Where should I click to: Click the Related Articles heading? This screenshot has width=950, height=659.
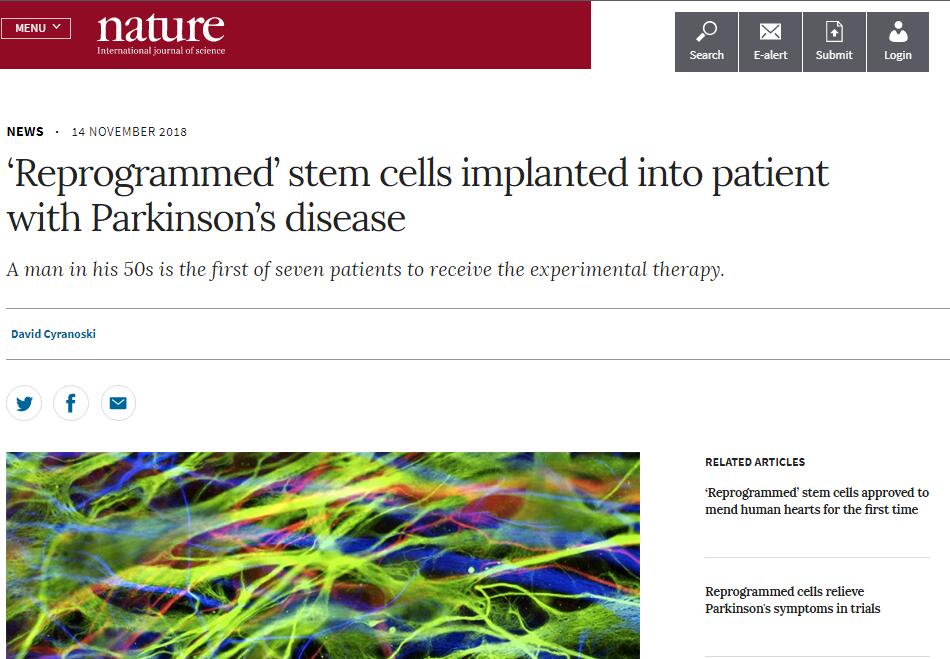point(754,462)
